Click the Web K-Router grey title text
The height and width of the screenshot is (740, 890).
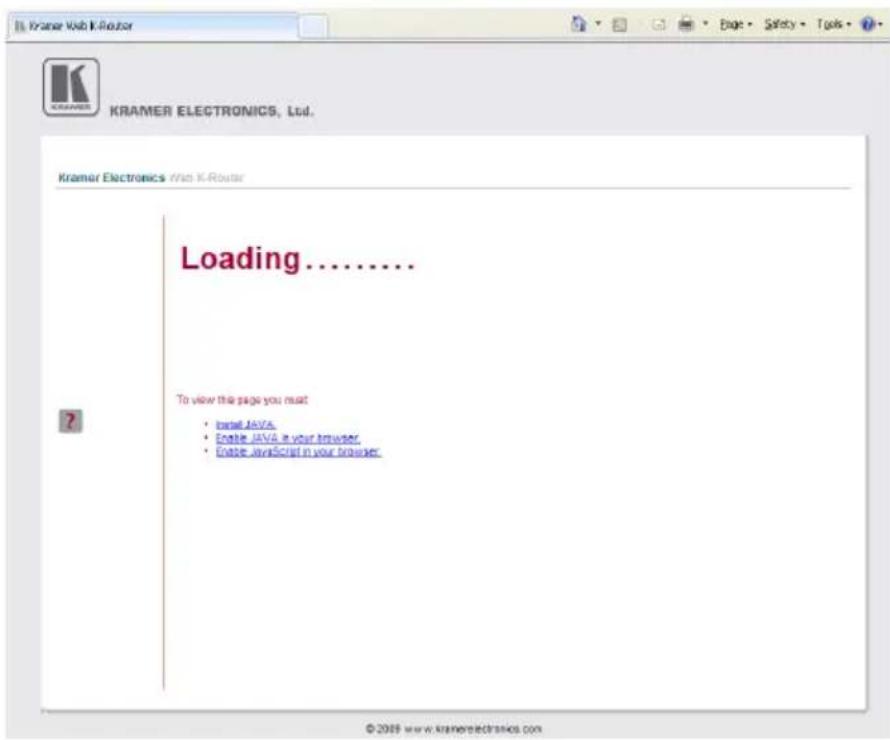207,178
